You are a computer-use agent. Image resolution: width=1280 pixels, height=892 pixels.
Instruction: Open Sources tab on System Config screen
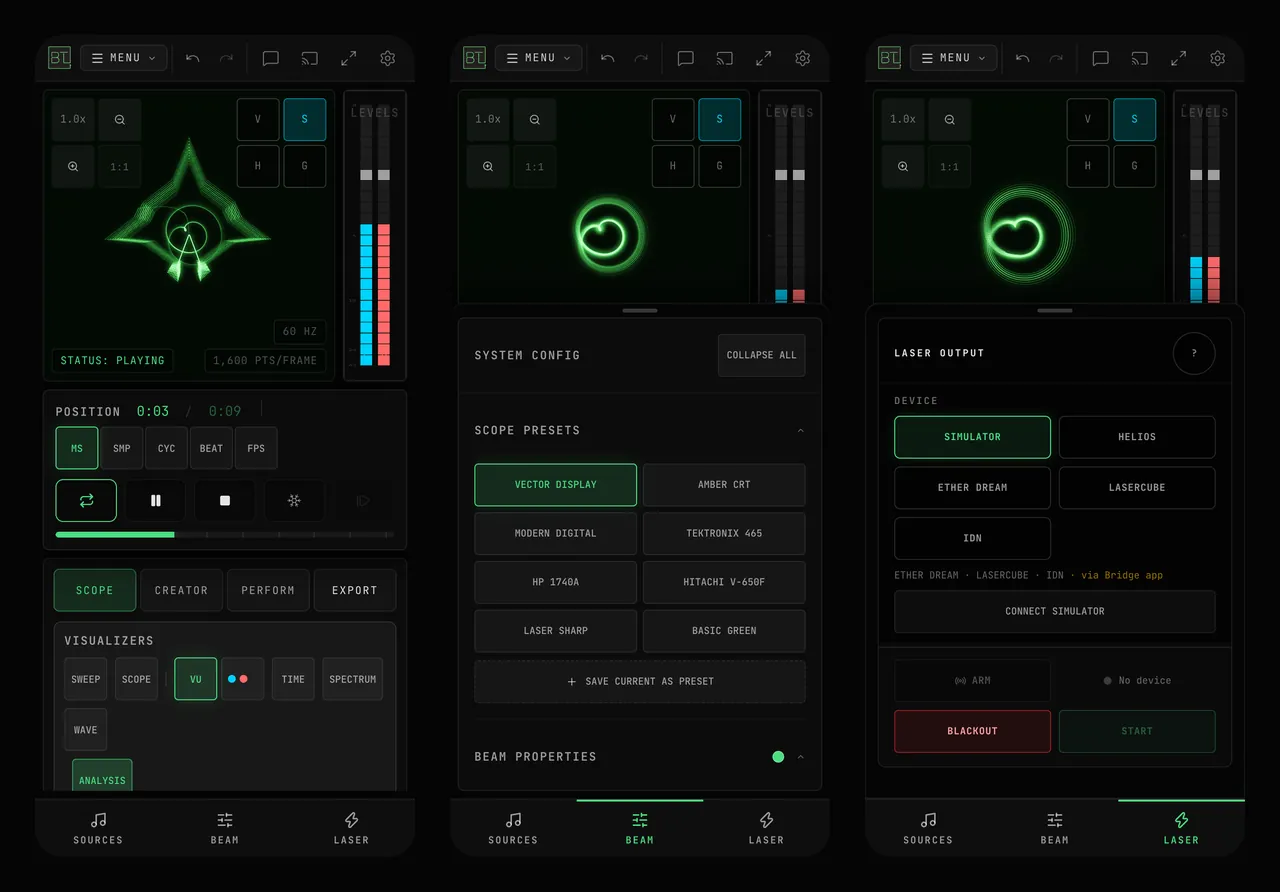pyautogui.click(x=513, y=828)
